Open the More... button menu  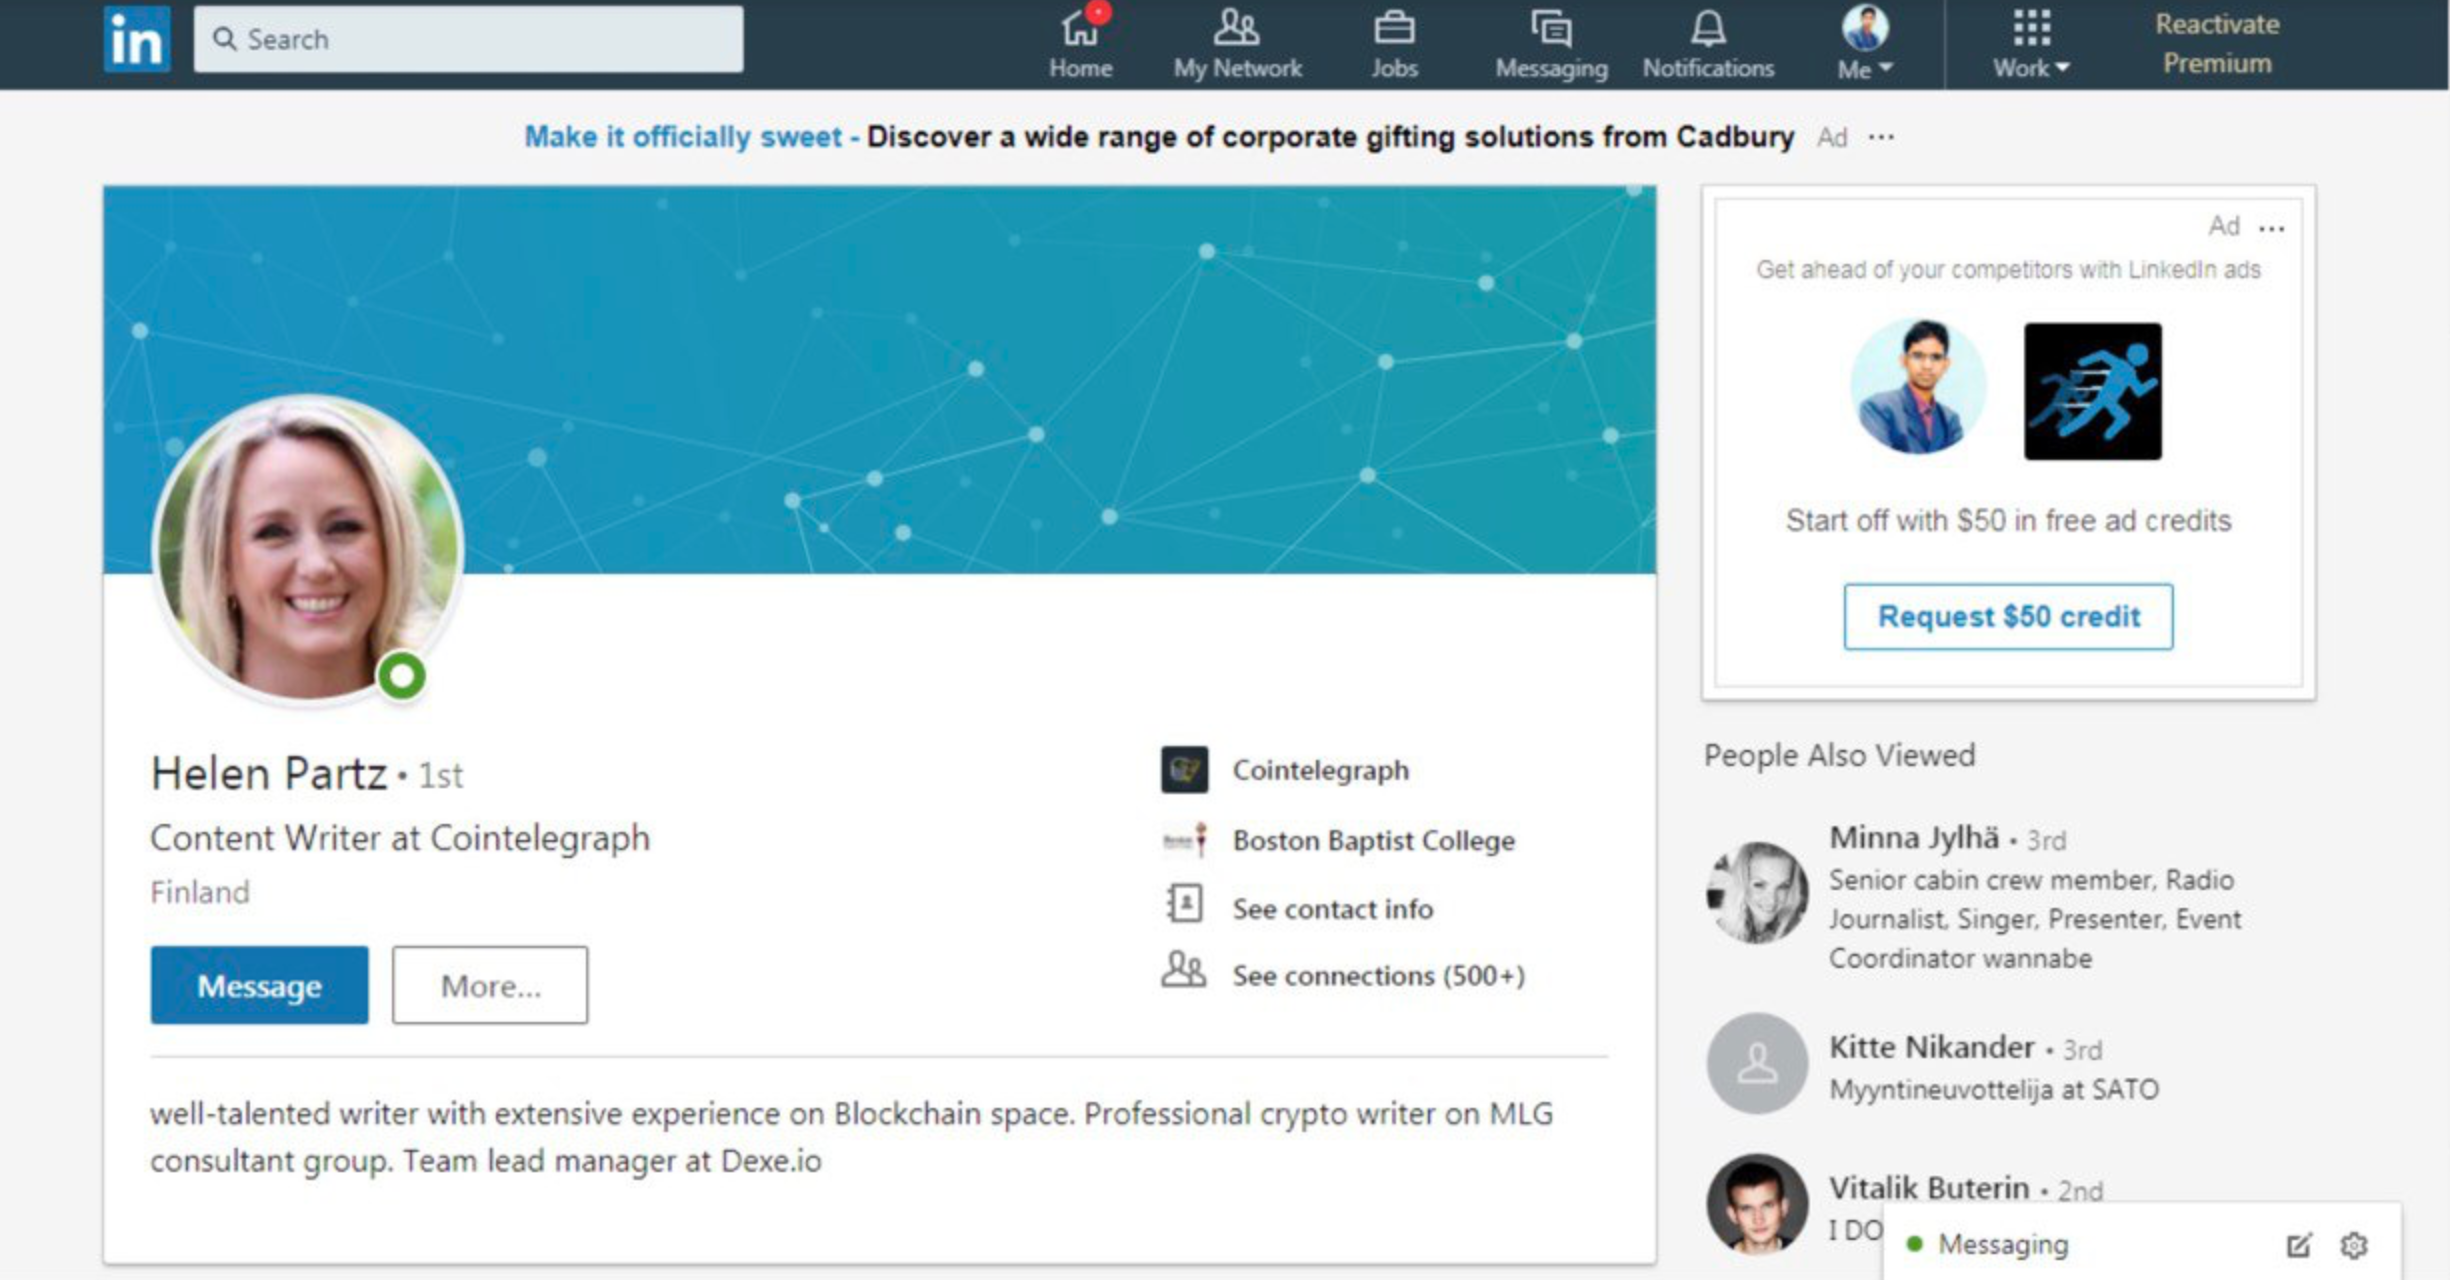[x=490, y=985]
